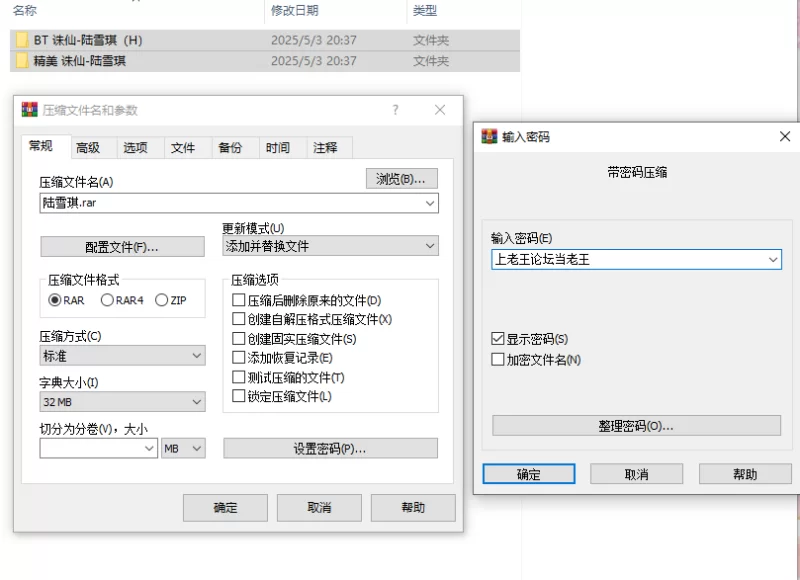Enable 测试压缩的文件 checkbox

coord(238,377)
